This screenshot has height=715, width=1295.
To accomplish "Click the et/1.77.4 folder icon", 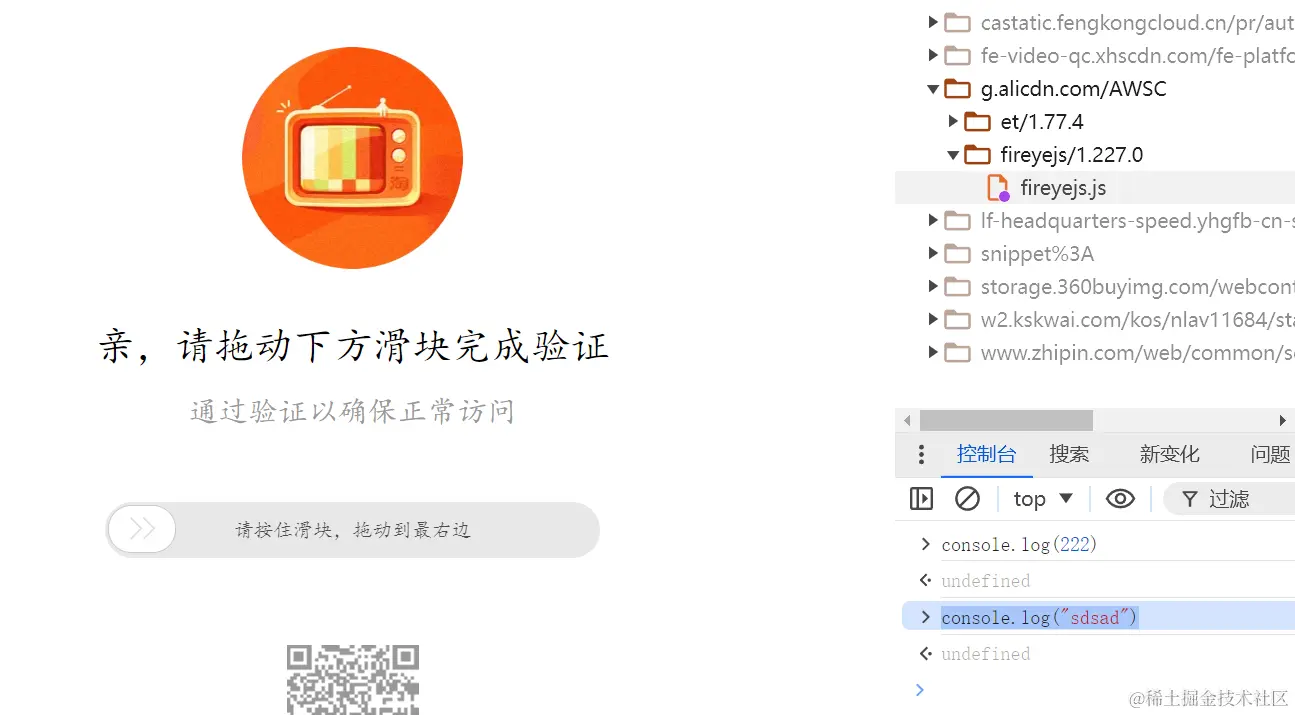I will pyautogui.click(x=978, y=121).
